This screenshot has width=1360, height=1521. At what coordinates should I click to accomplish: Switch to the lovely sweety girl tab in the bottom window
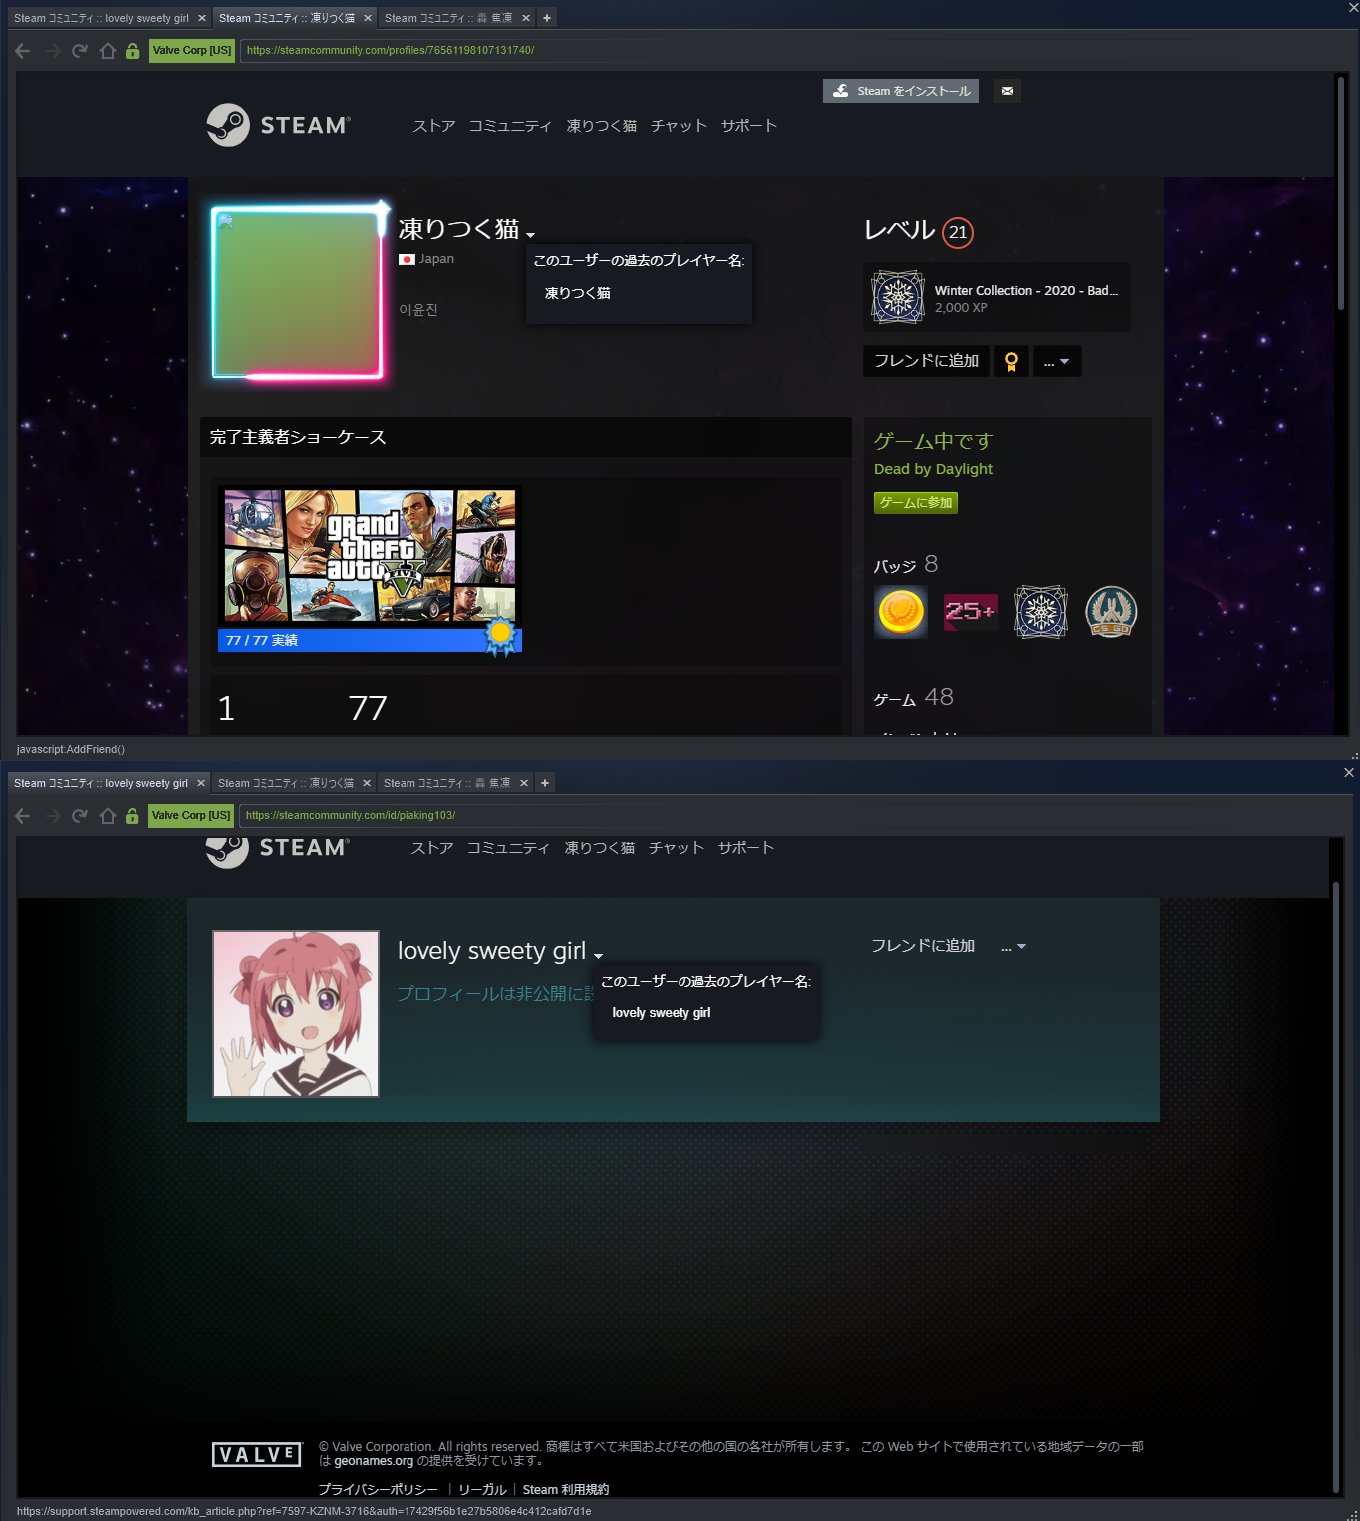[101, 783]
